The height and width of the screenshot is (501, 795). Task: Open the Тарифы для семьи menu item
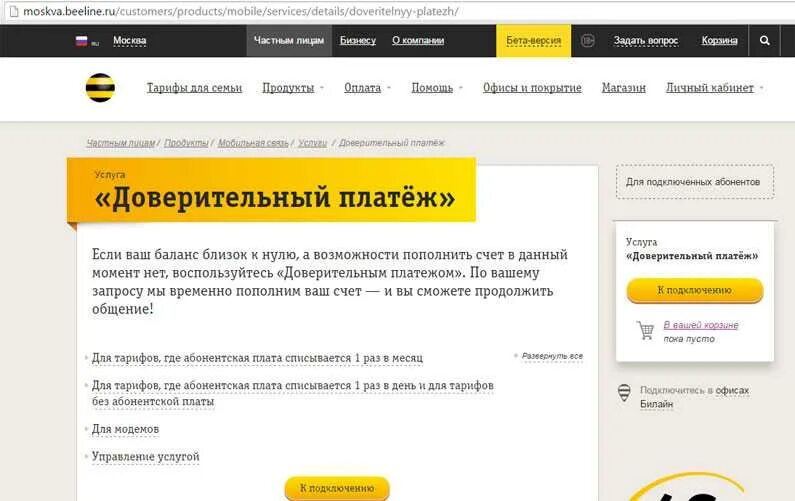(194, 88)
